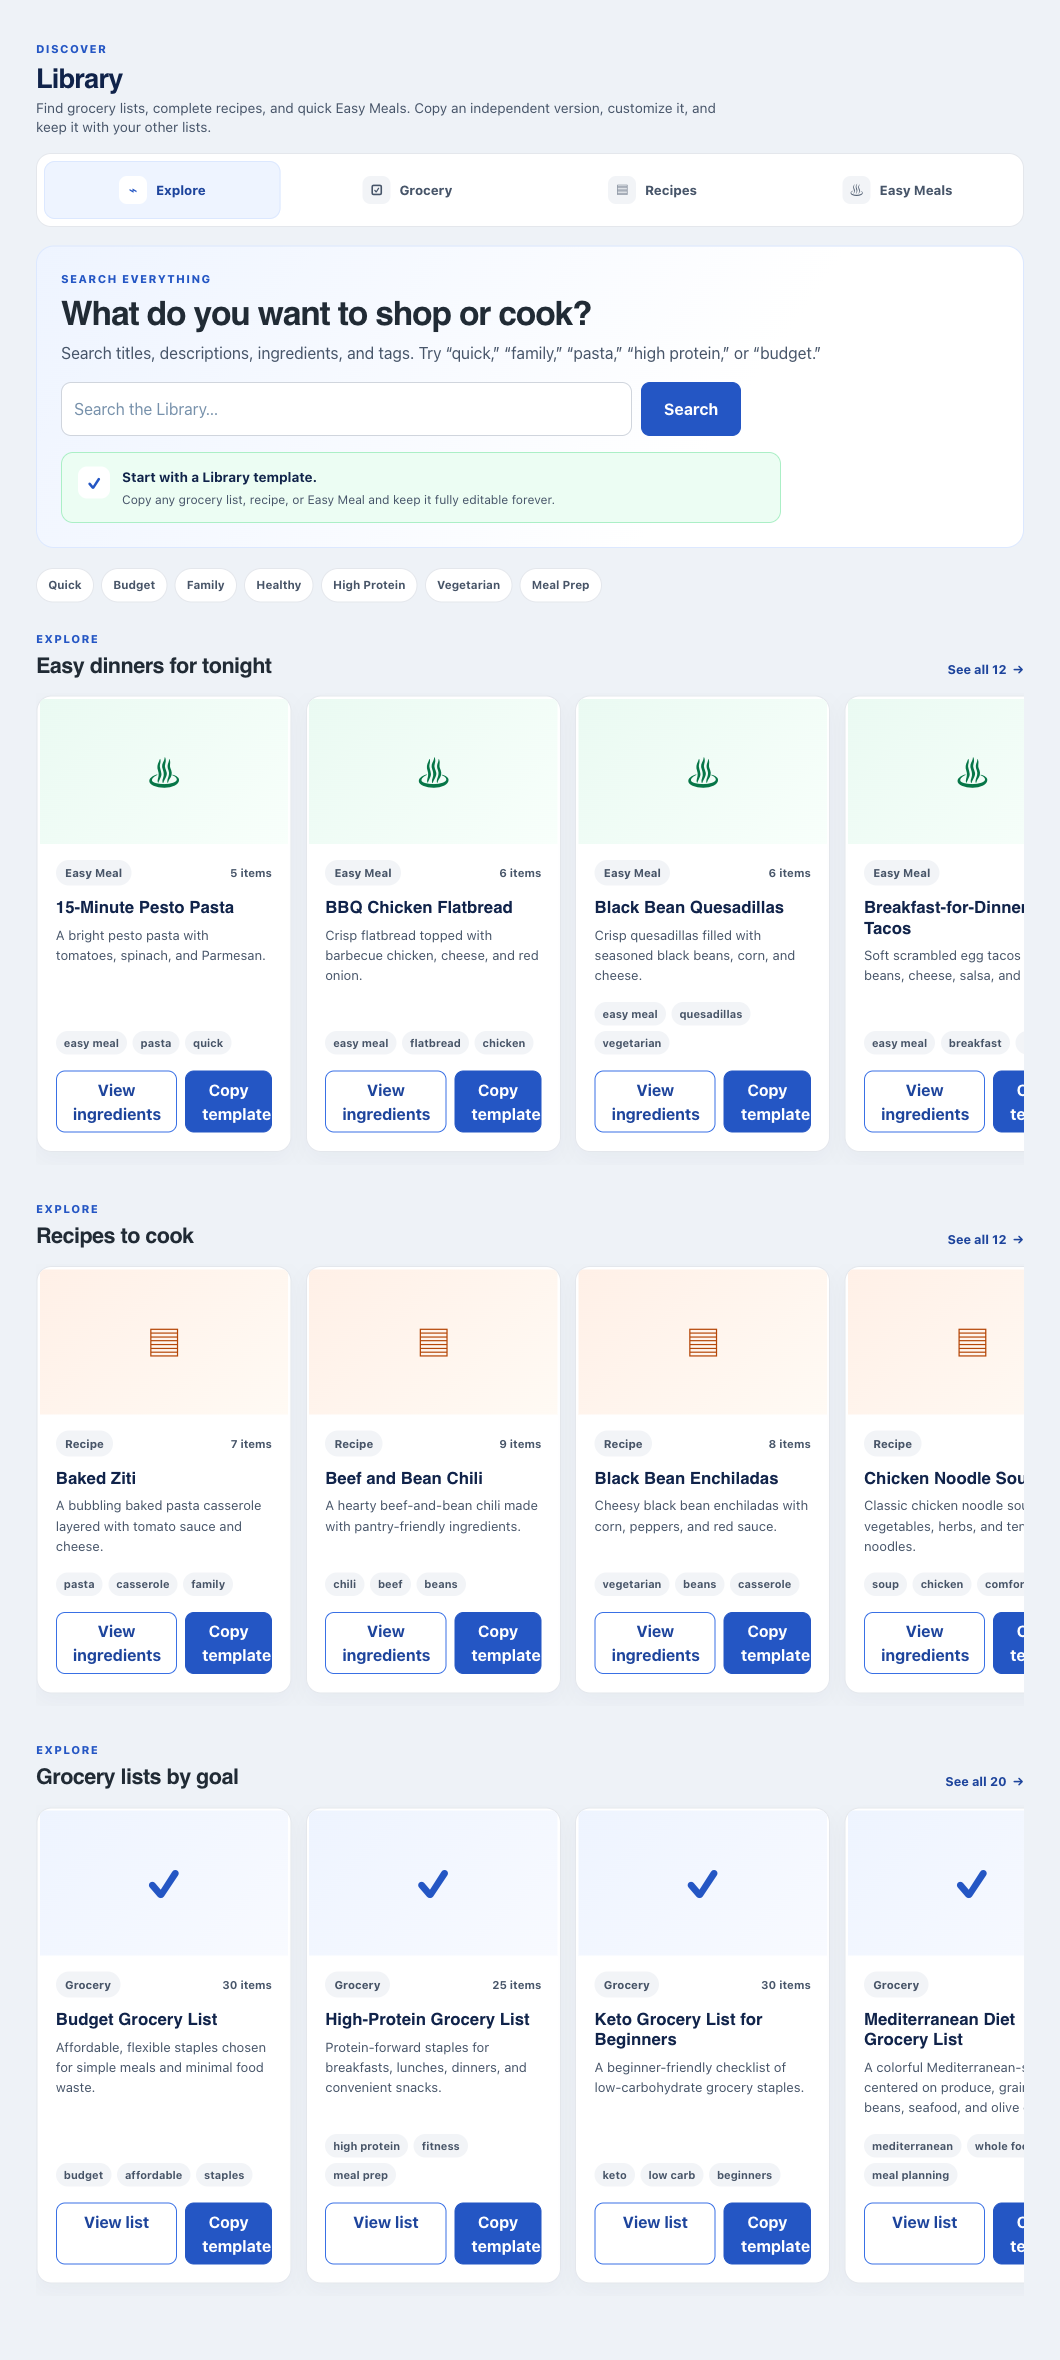View ingredients for 15-Minute Pesto Pasta
Viewport: 1060px width, 2360px height.
[116, 1102]
